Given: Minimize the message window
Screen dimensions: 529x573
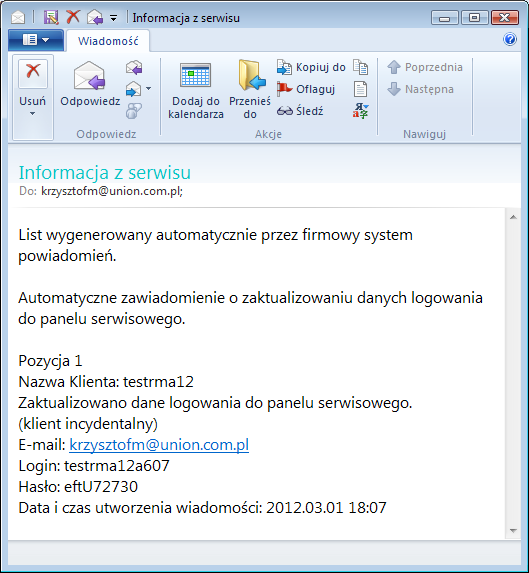Looking at the screenshot, I should tap(445, 18).
